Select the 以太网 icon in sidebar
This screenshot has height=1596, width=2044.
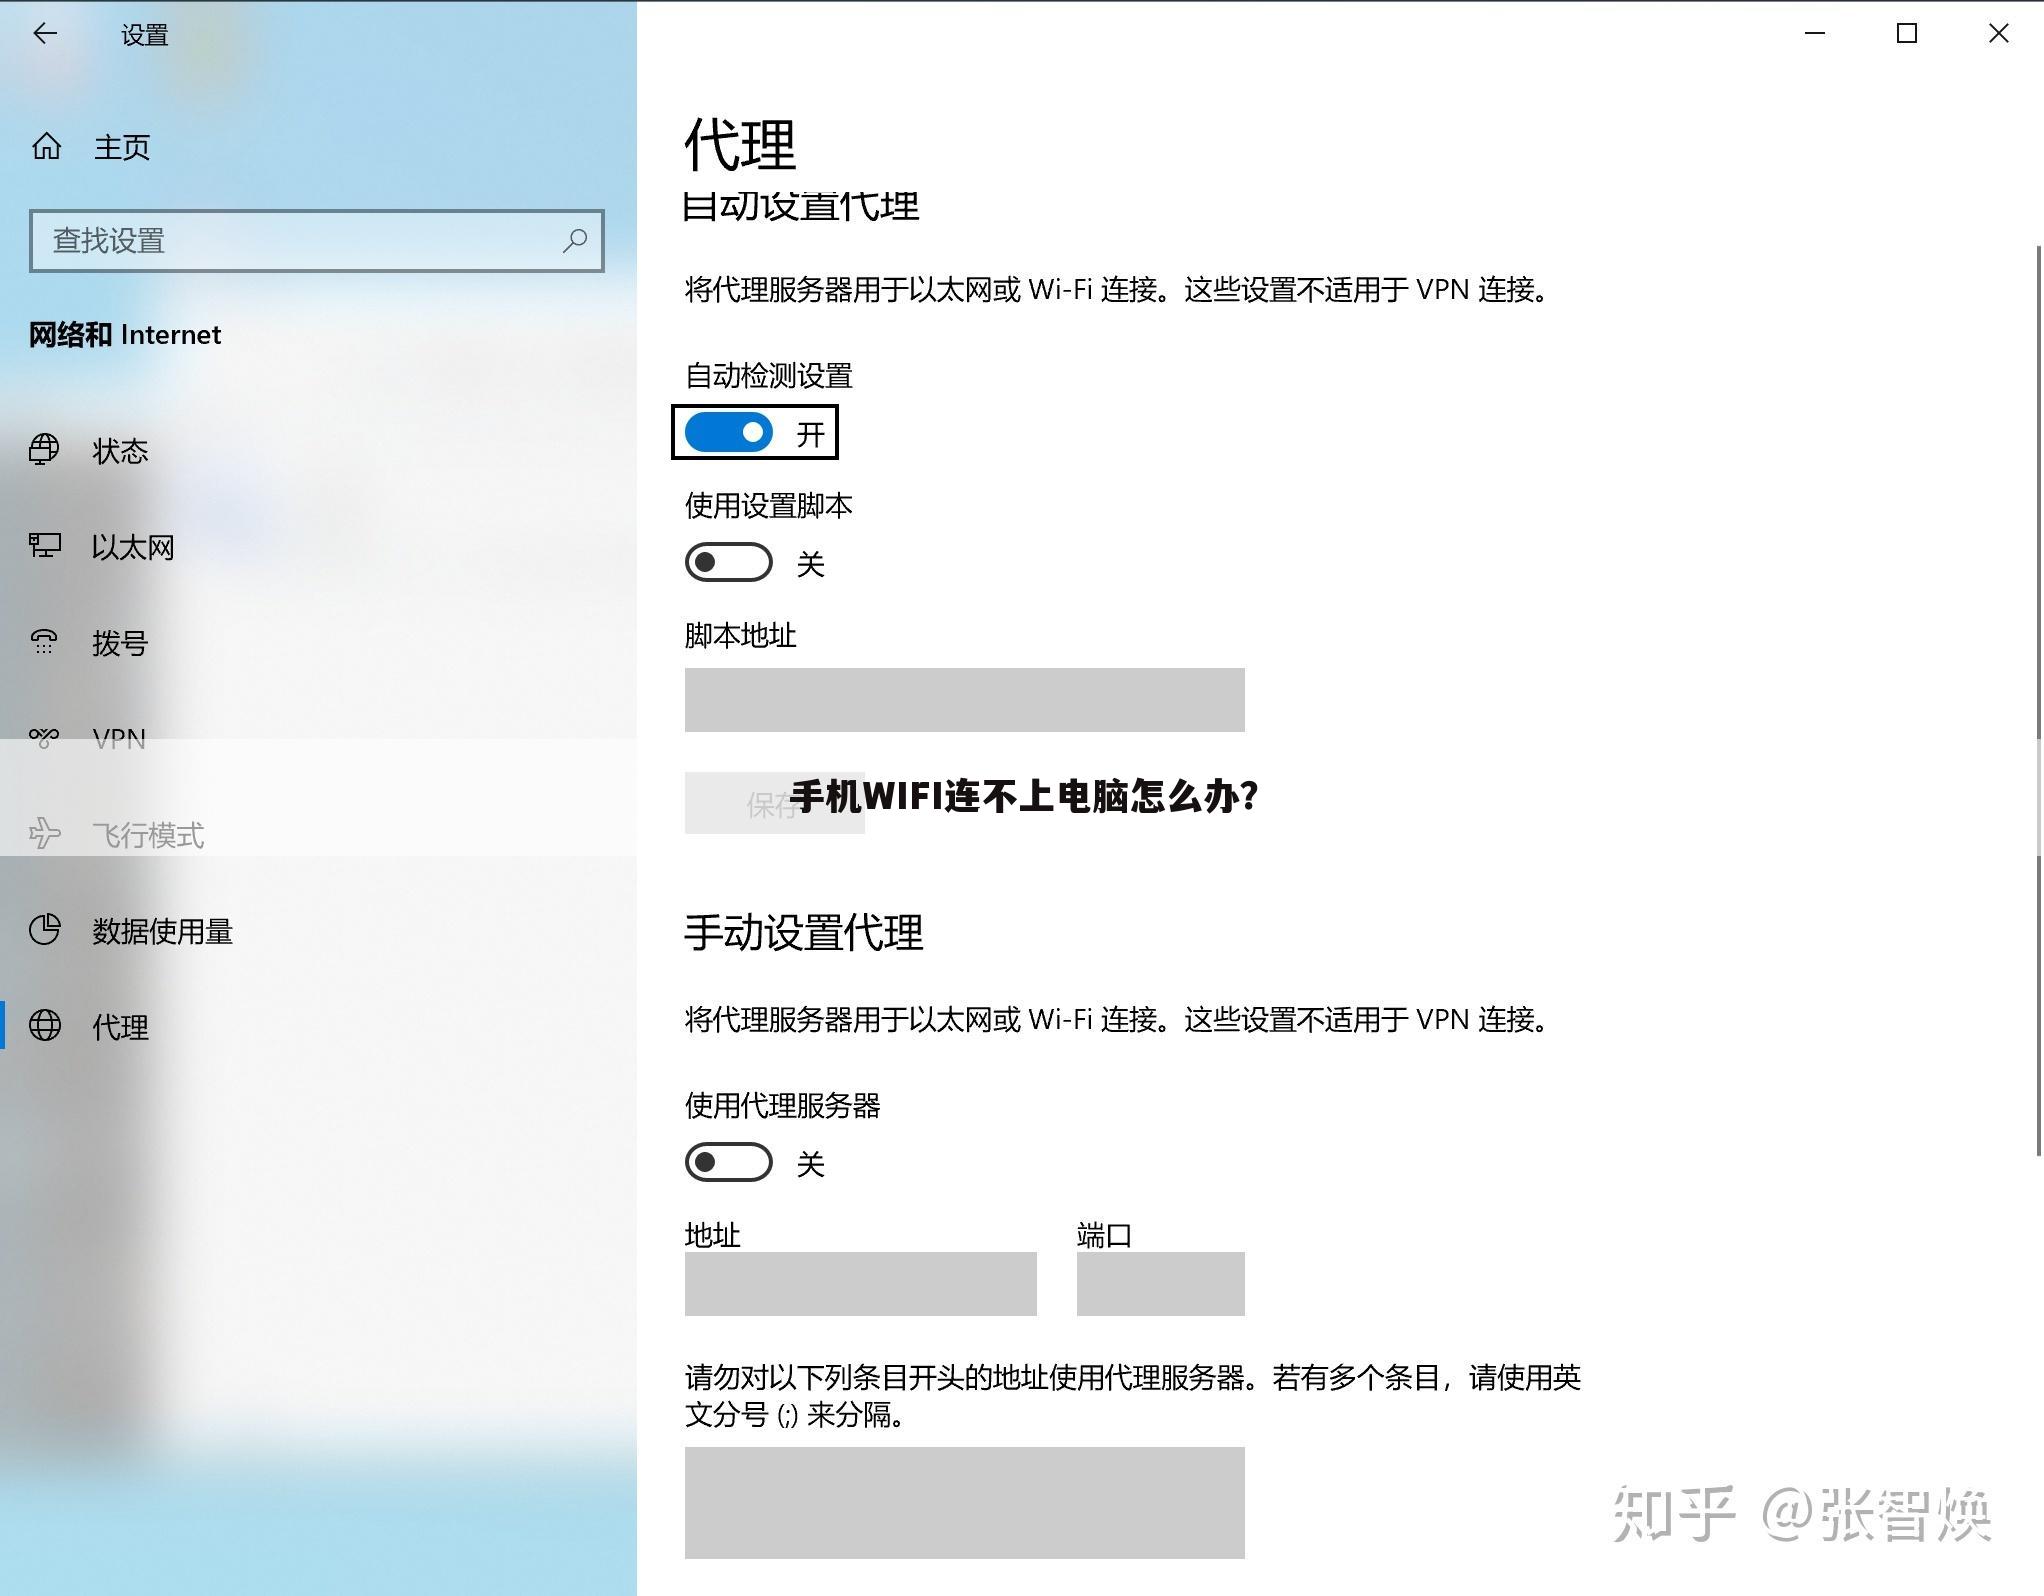(44, 546)
